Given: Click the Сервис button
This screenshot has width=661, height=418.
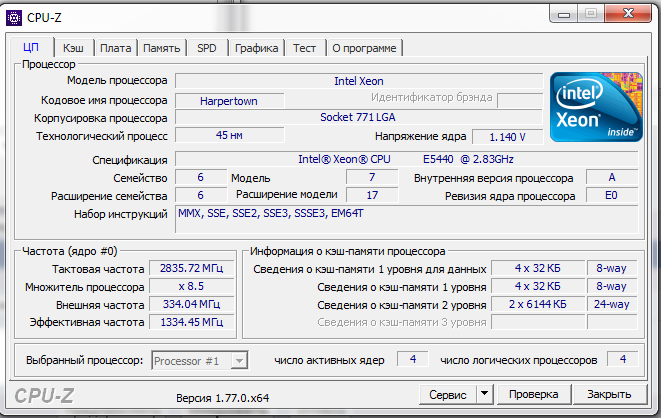Looking at the screenshot, I should pos(448,394).
